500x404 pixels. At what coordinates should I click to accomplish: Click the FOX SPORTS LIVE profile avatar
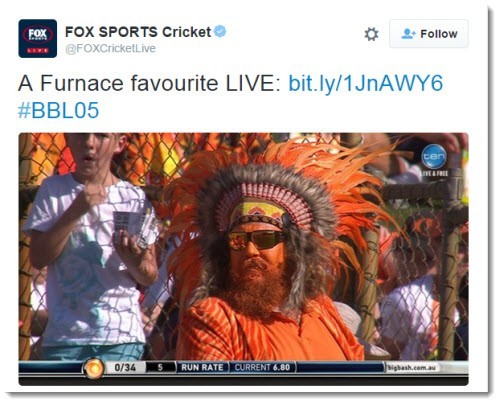(x=38, y=38)
